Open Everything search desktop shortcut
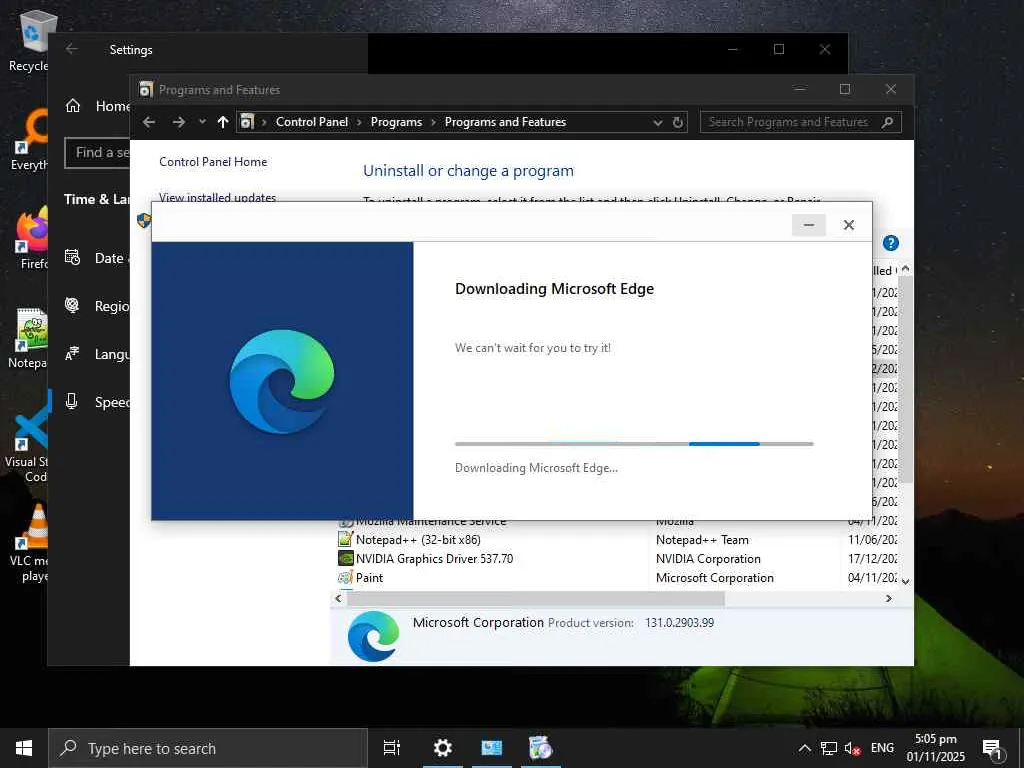1024x768 pixels. pos(30,141)
